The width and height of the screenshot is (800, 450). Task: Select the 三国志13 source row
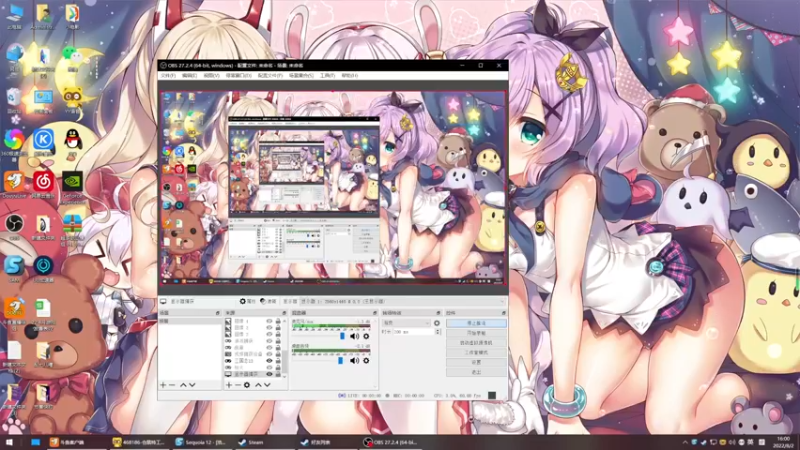[x=253, y=361]
